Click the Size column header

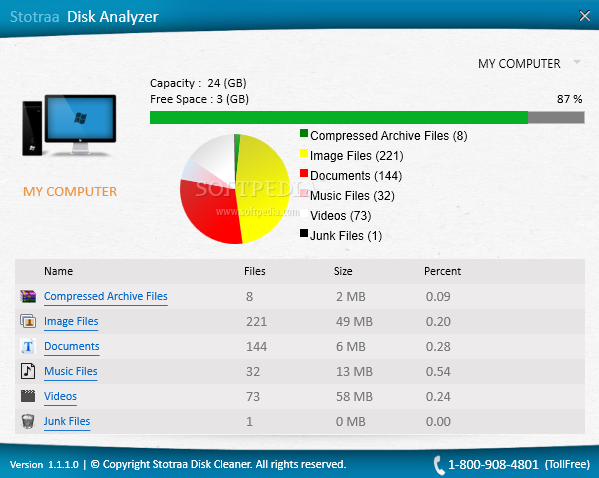(x=343, y=271)
